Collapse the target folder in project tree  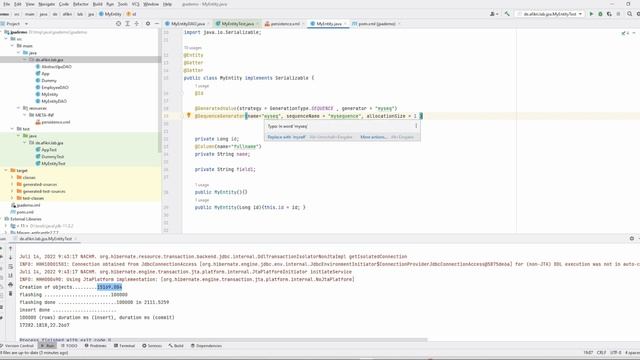(6, 170)
